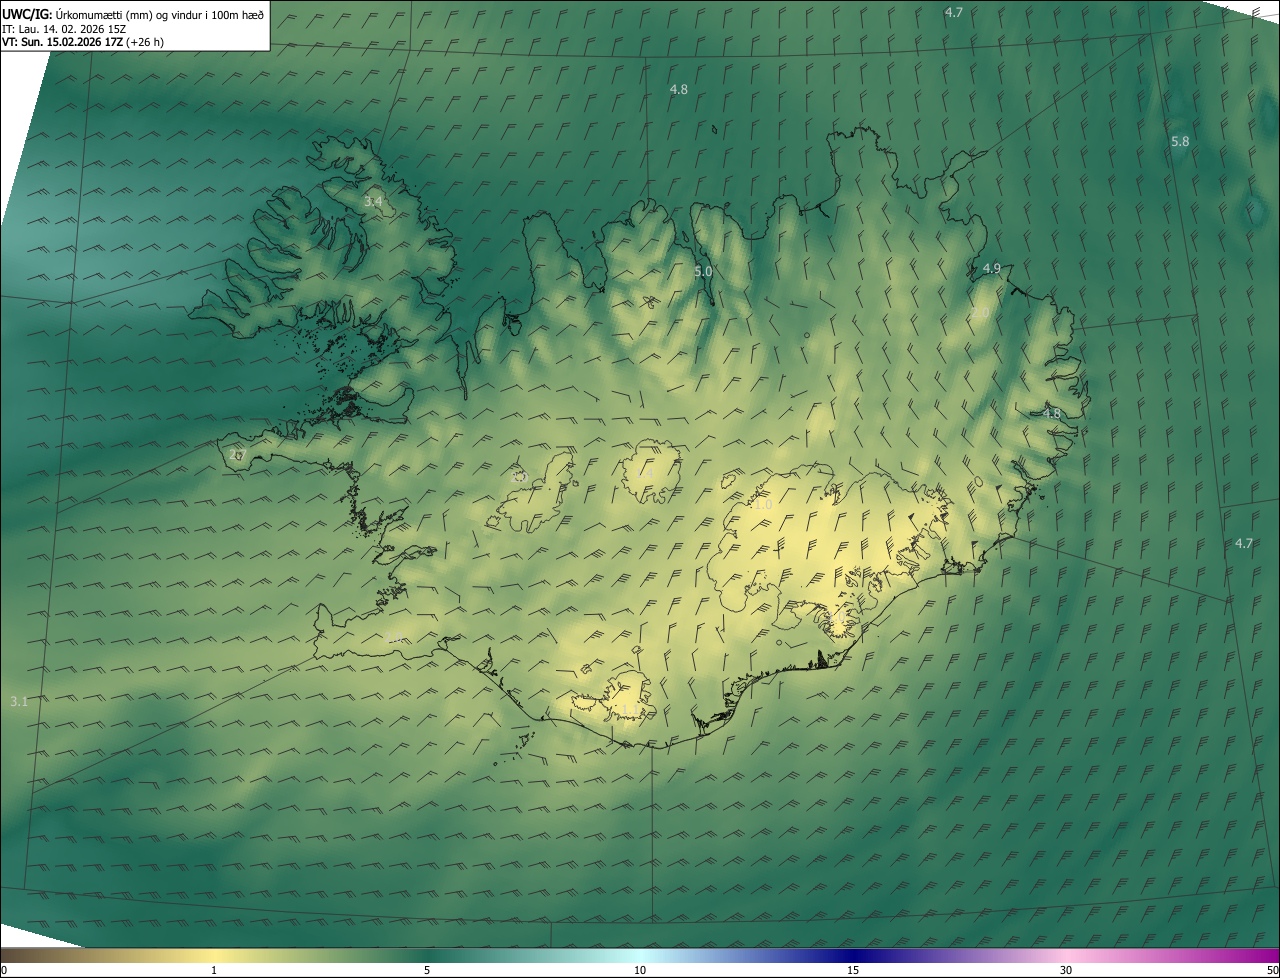The width and height of the screenshot is (1280, 978).
Task: Click the 50 tick label on the color scale
Action: click(1272, 970)
